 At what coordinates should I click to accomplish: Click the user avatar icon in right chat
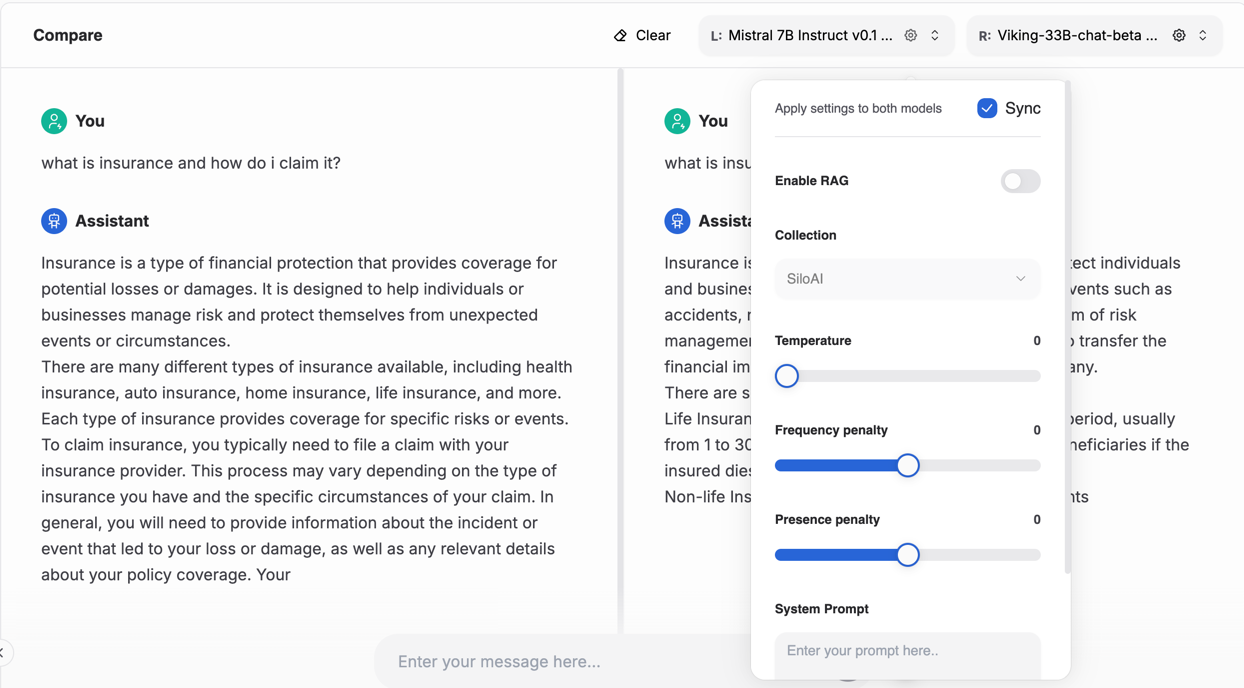pos(677,121)
